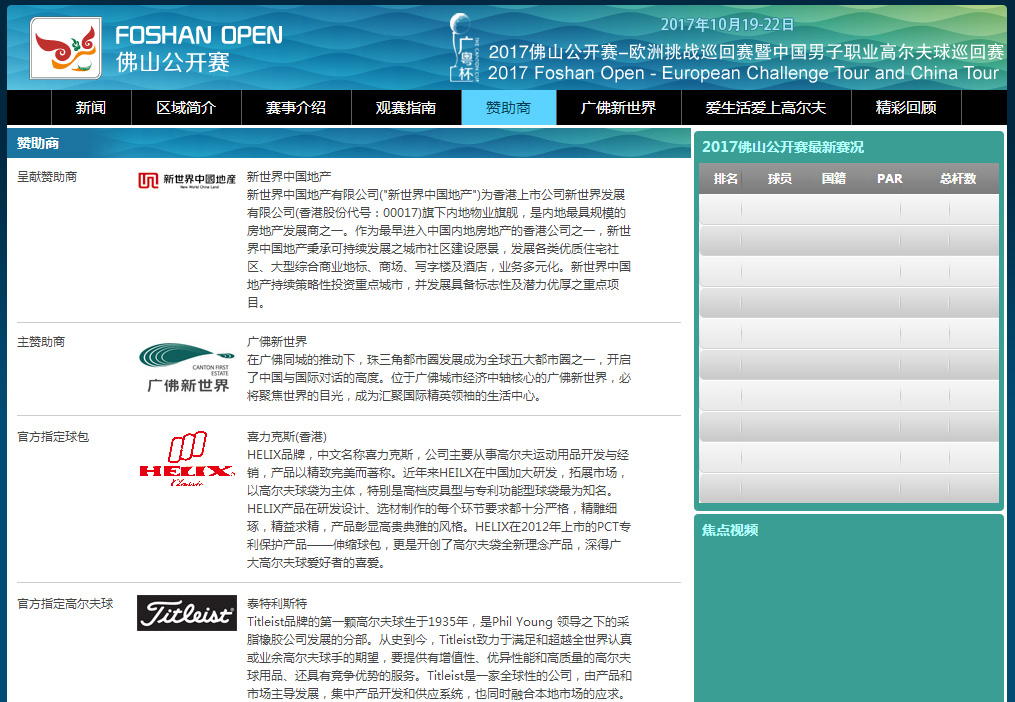The width and height of the screenshot is (1015, 702).
Task: Click the 2017年10月19-22日 date text
Action: 727,25
